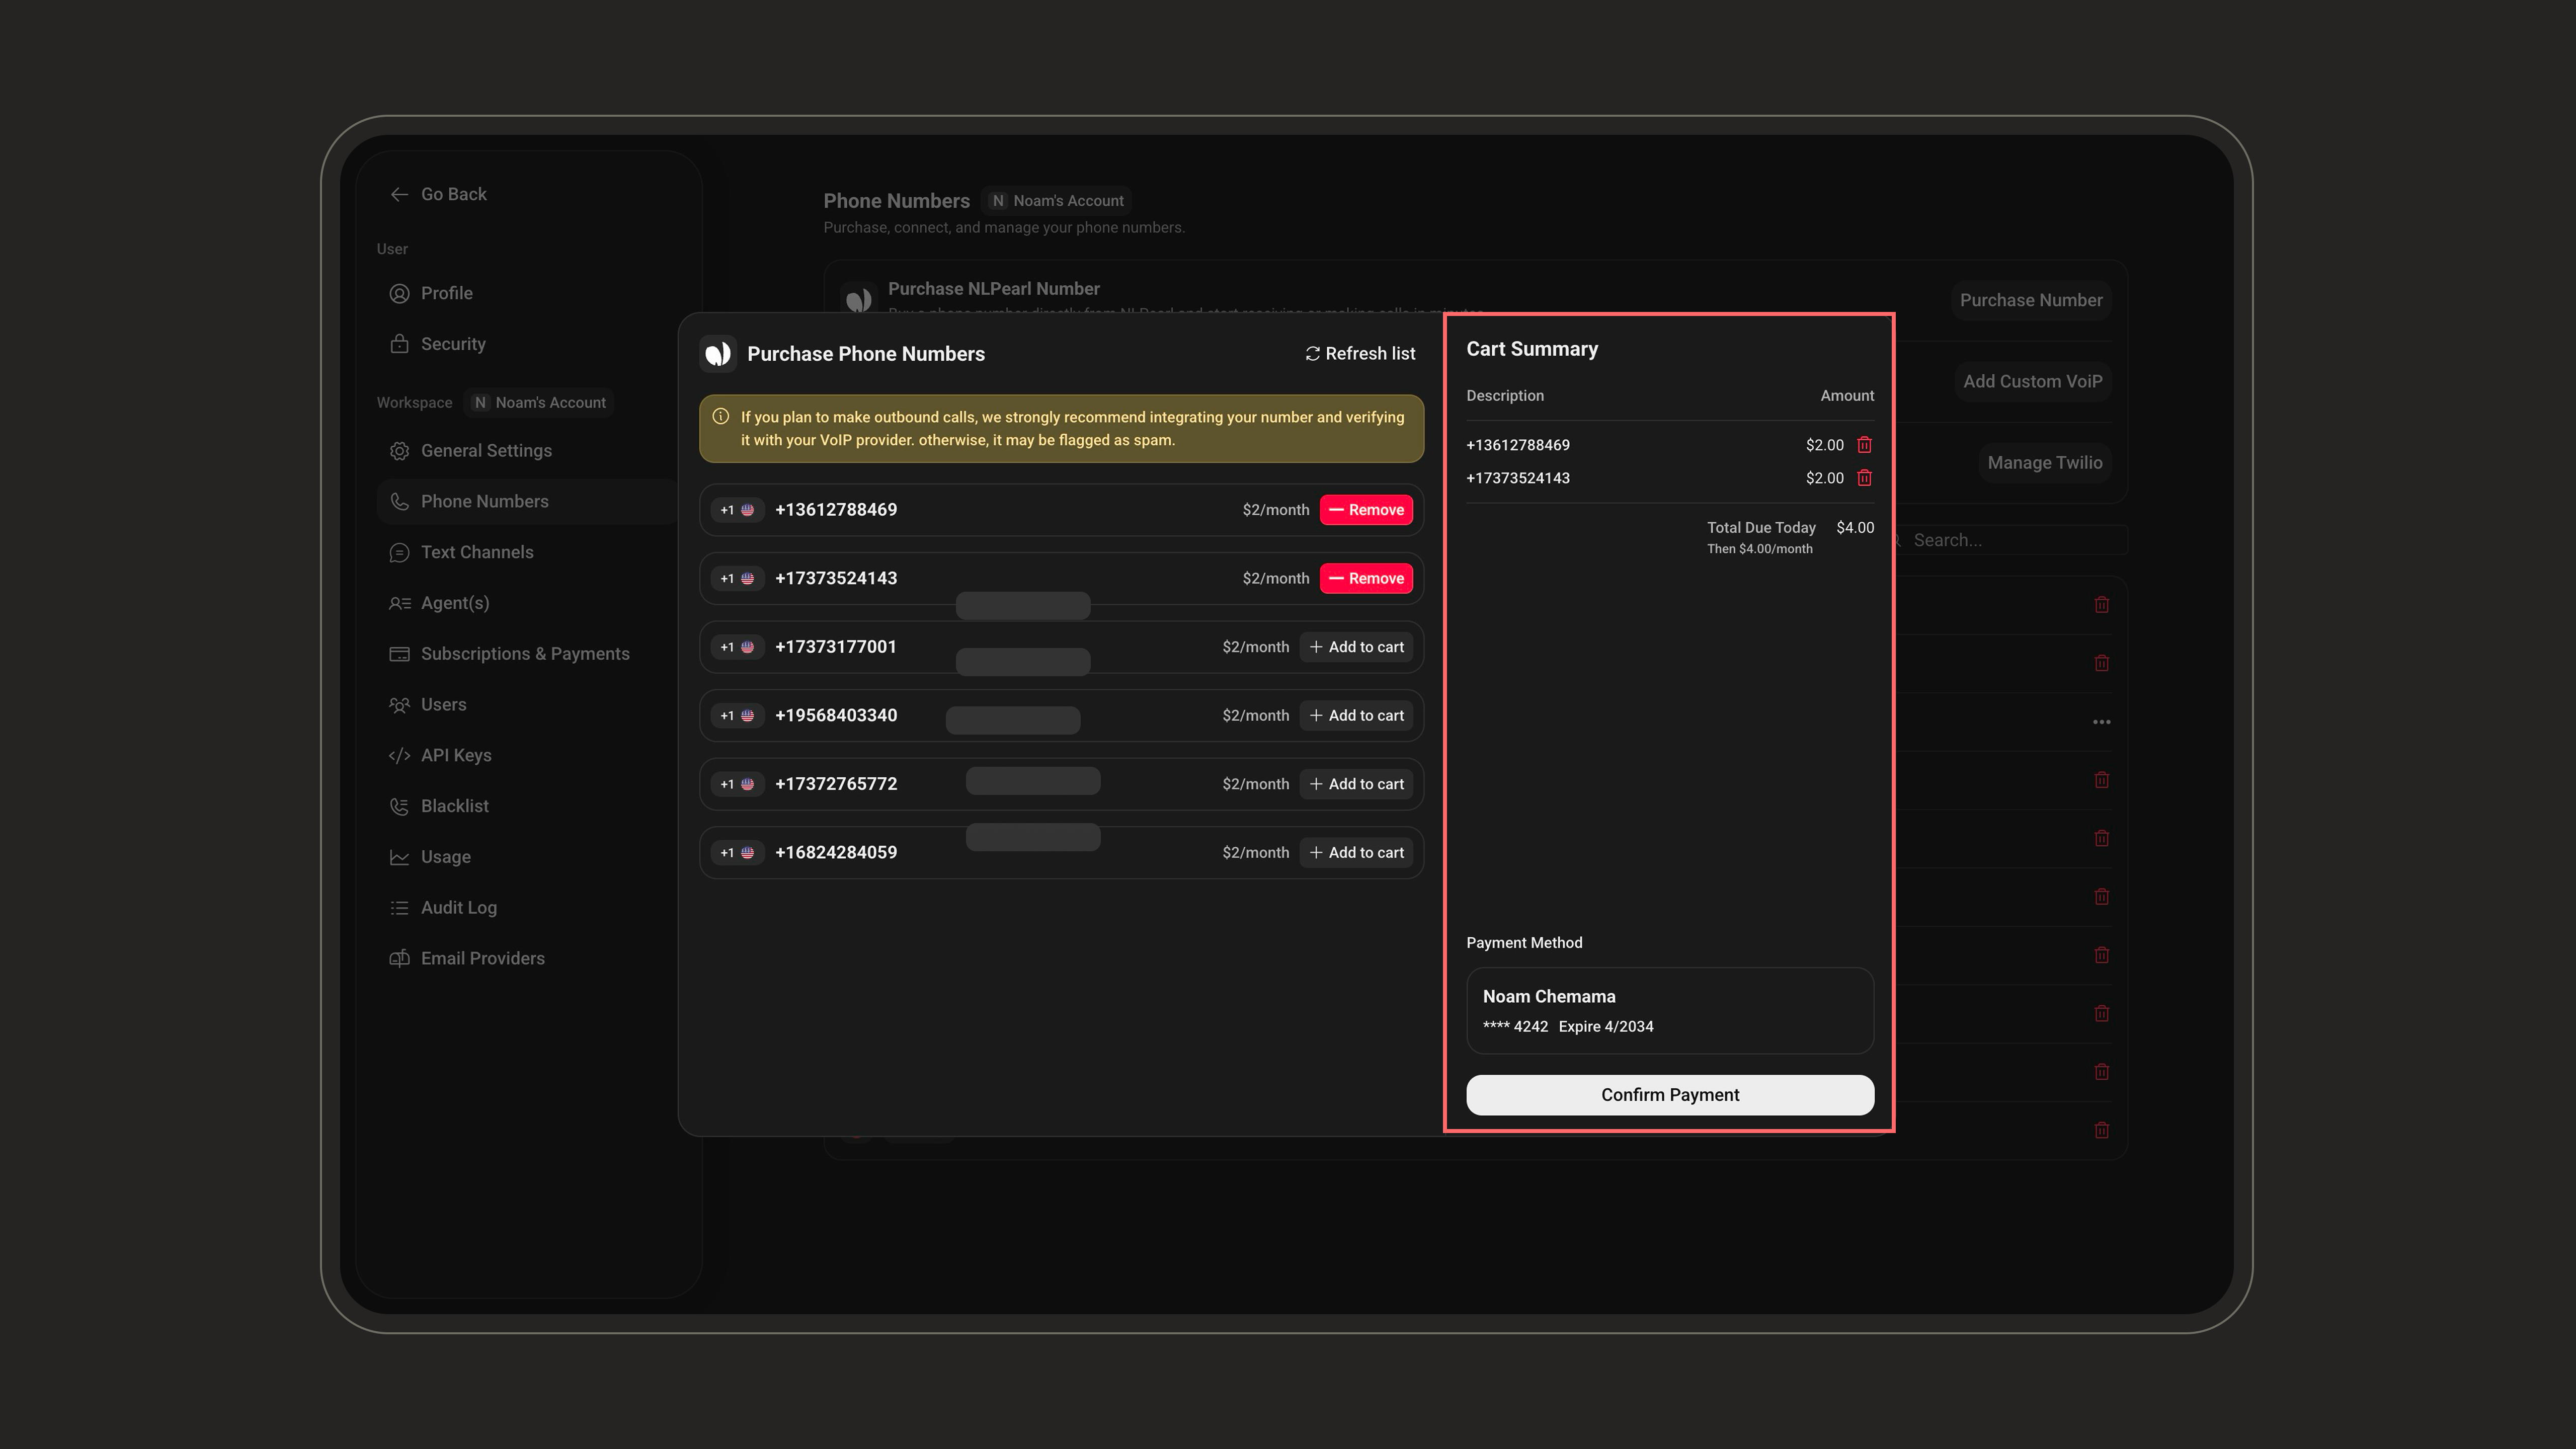Open the three-dots row menu in background list
The height and width of the screenshot is (1449, 2576).
2101,722
